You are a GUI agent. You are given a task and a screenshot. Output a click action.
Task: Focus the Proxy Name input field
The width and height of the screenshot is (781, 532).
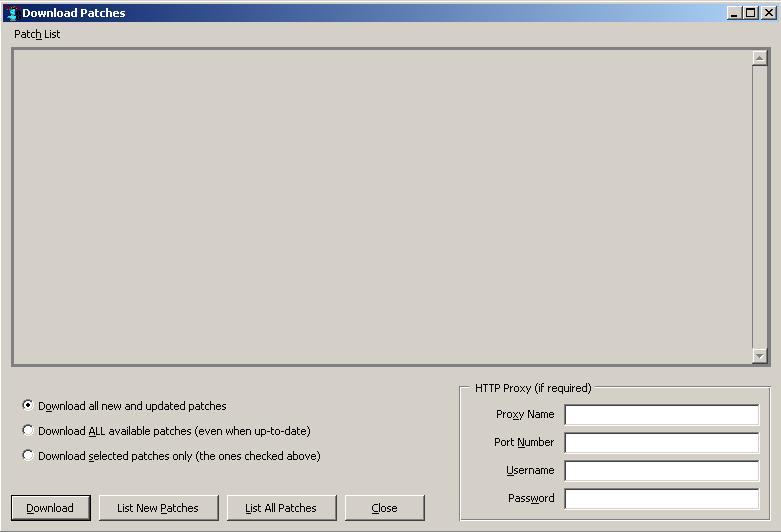(x=661, y=414)
